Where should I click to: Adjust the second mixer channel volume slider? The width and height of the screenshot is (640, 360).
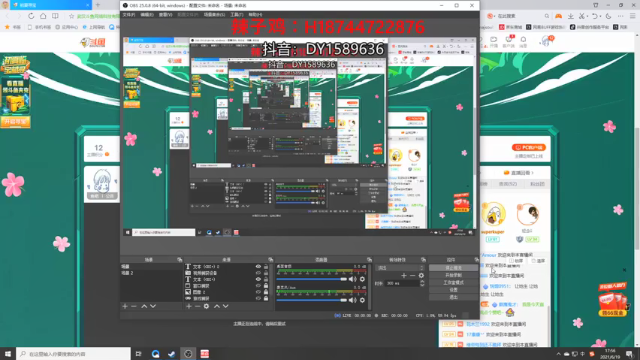(311, 300)
